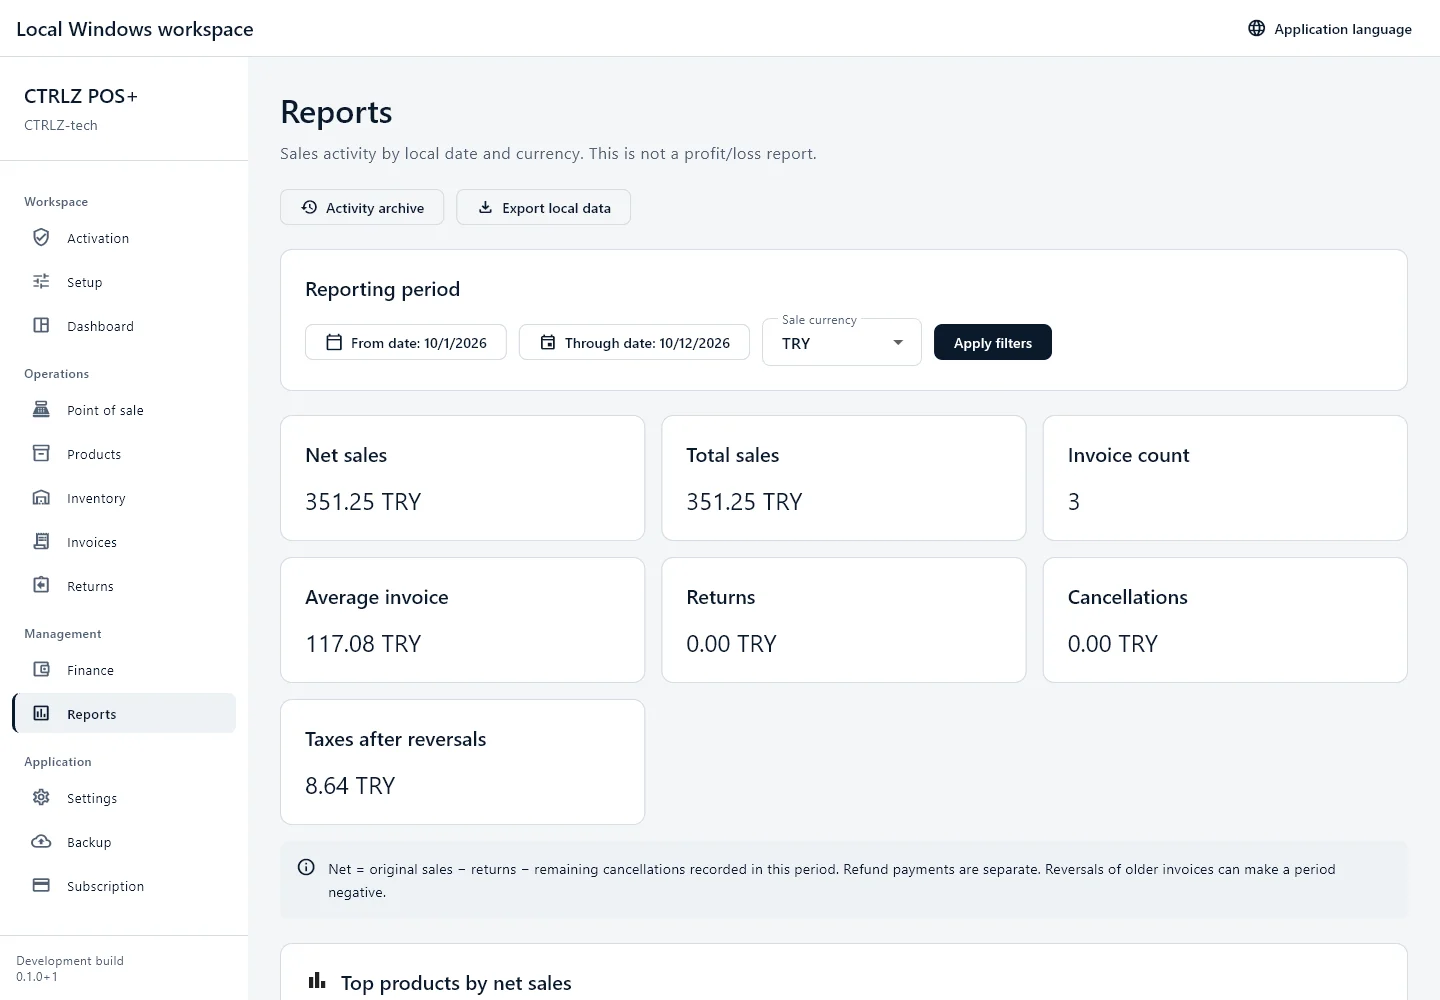Click the Average invoice value 117.08 TRY

pos(363,644)
